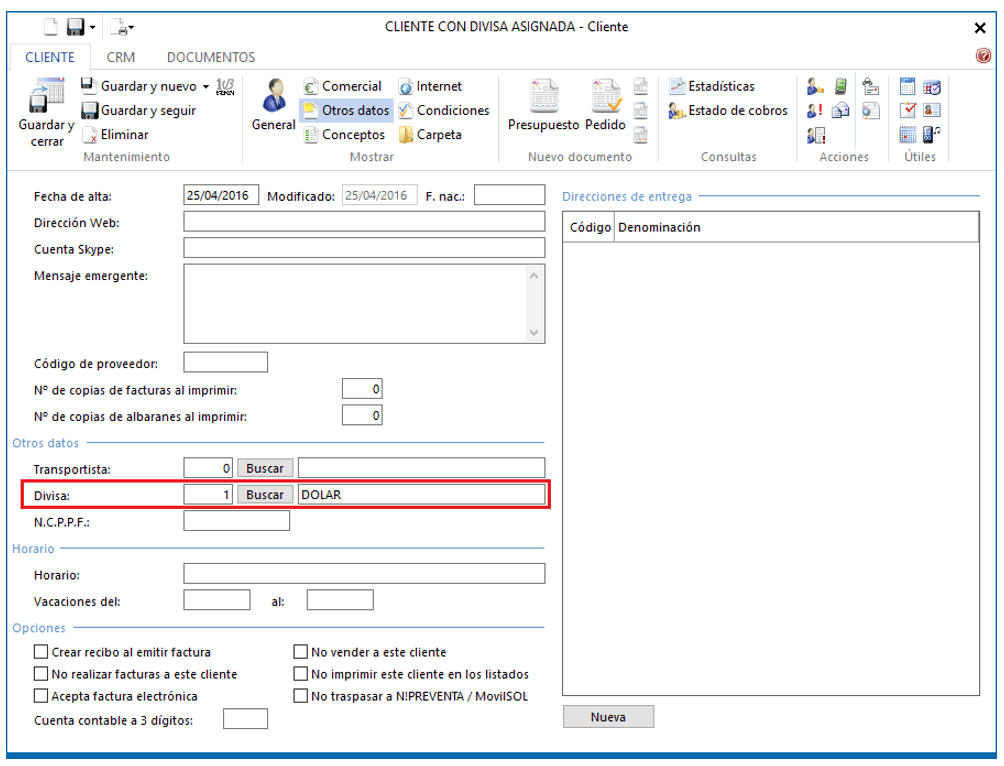Enable Crear recibo al emitir factura
This screenshot has height=766, width=1004.
[41, 652]
